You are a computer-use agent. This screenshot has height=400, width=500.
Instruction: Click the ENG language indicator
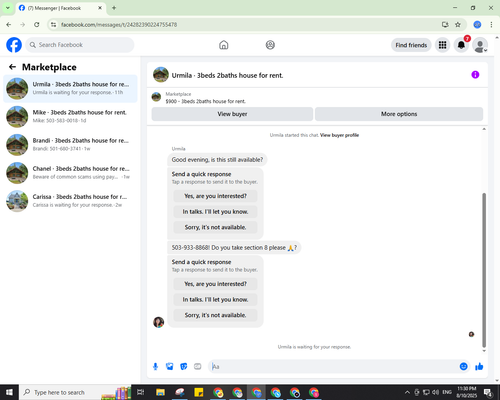(447, 392)
